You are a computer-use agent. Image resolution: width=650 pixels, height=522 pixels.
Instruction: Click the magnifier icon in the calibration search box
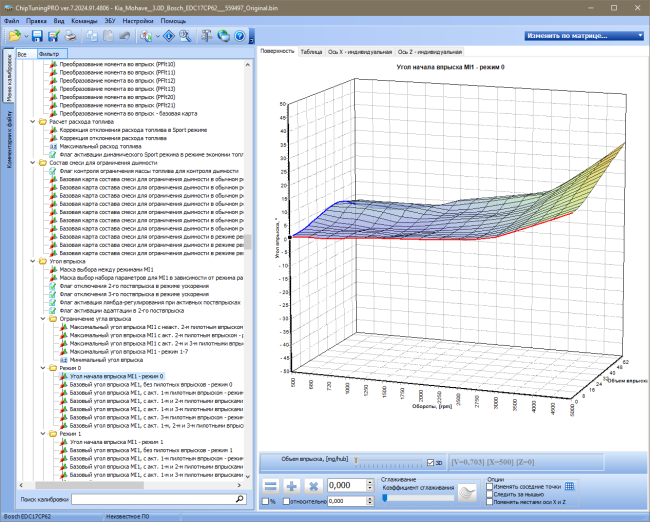coord(240,499)
